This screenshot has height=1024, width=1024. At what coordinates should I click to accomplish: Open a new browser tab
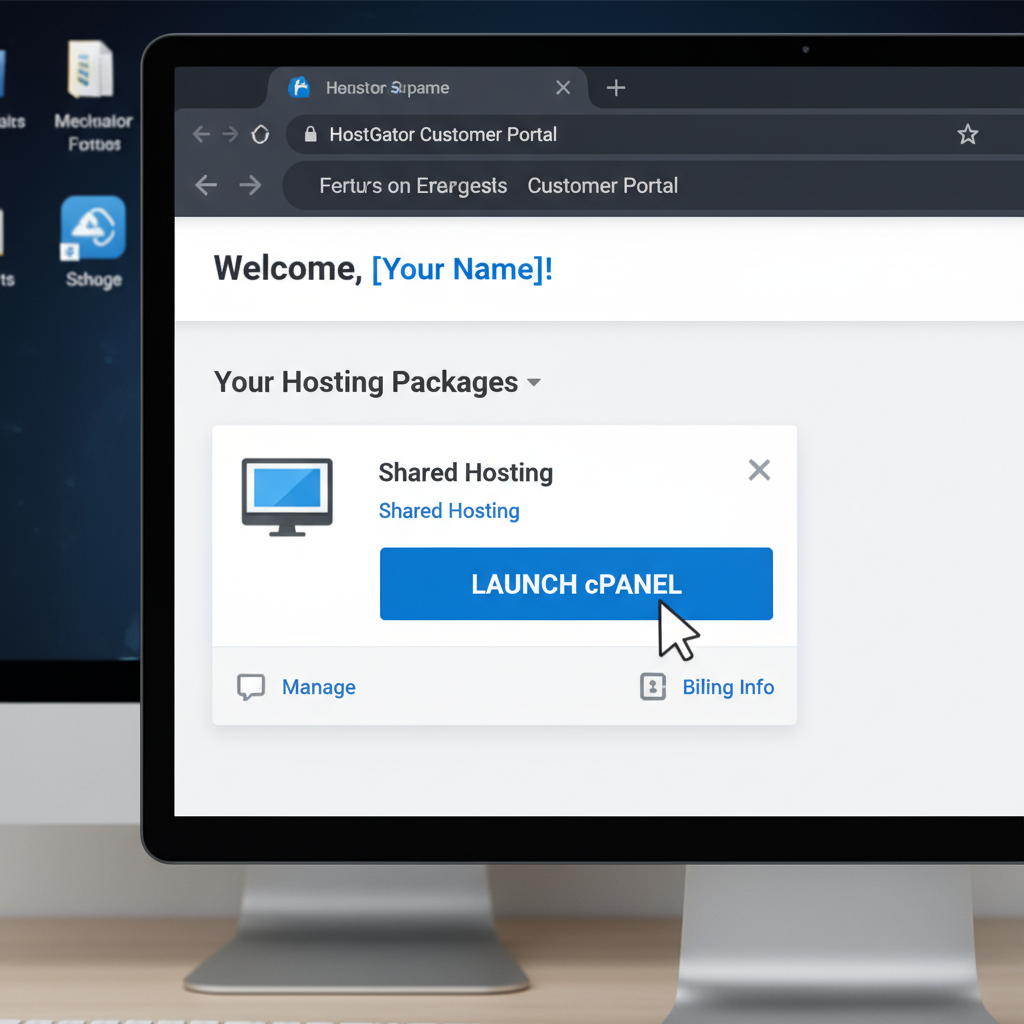coord(615,88)
